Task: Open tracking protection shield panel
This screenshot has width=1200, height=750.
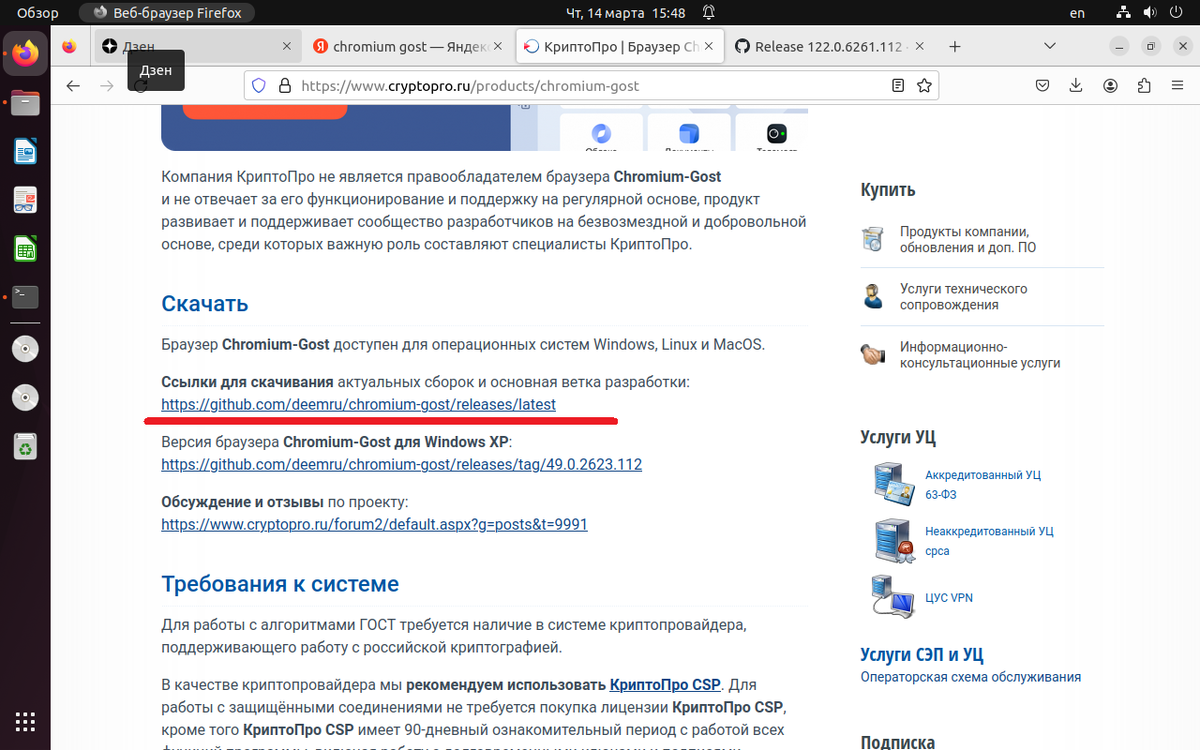Action: (258, 86)
